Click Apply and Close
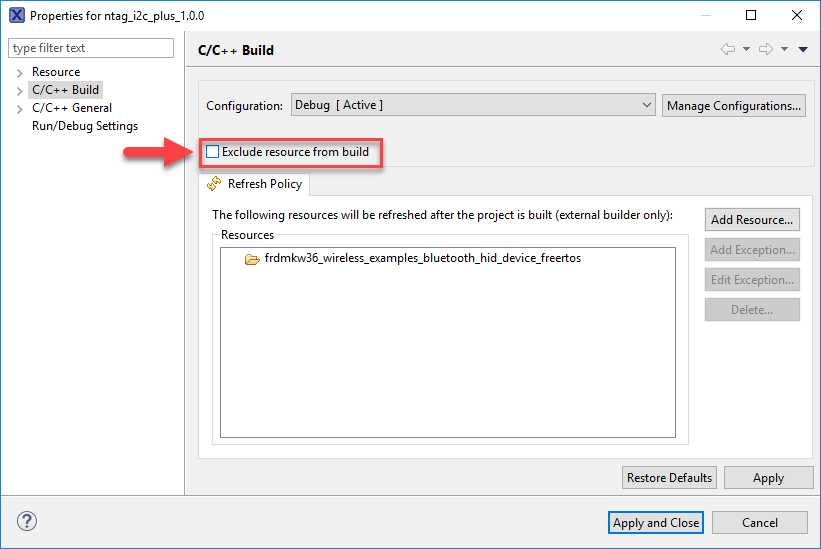 click(656, 522)
